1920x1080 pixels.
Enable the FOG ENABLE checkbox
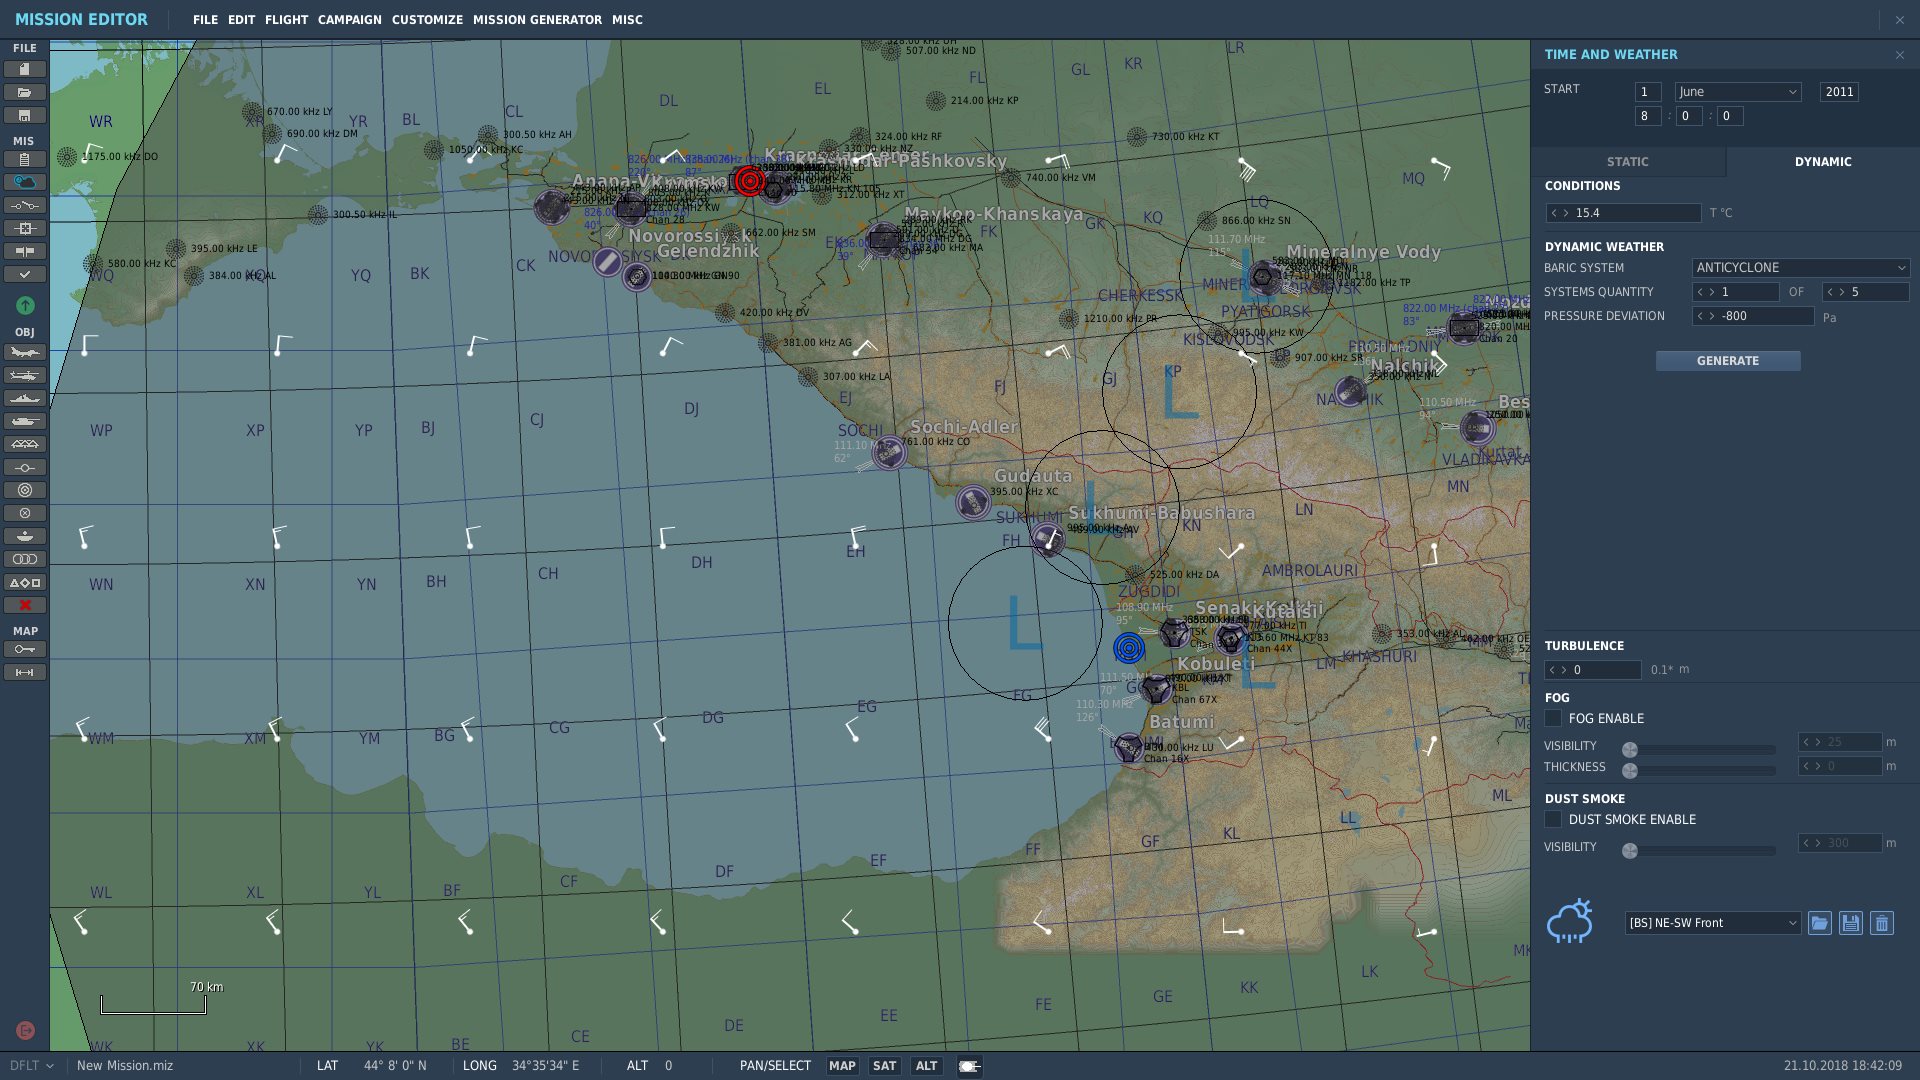point(1553,718)
